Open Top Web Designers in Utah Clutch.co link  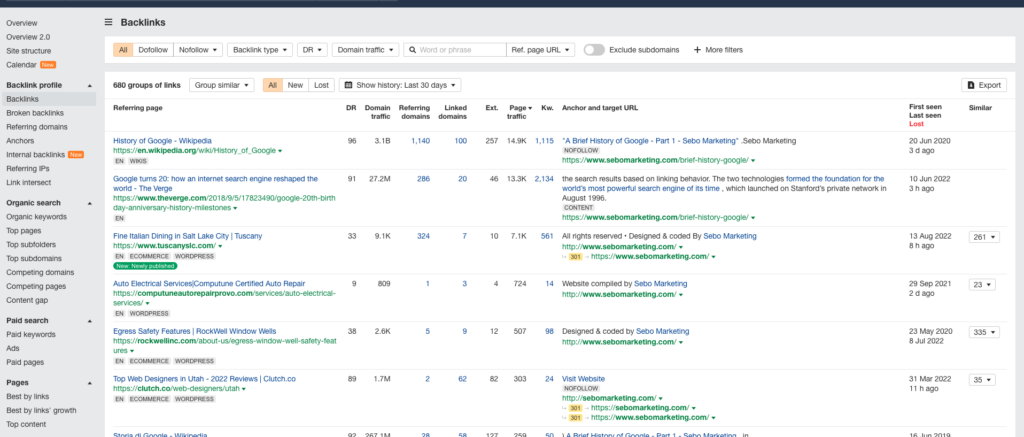click(x=204, y=379)
